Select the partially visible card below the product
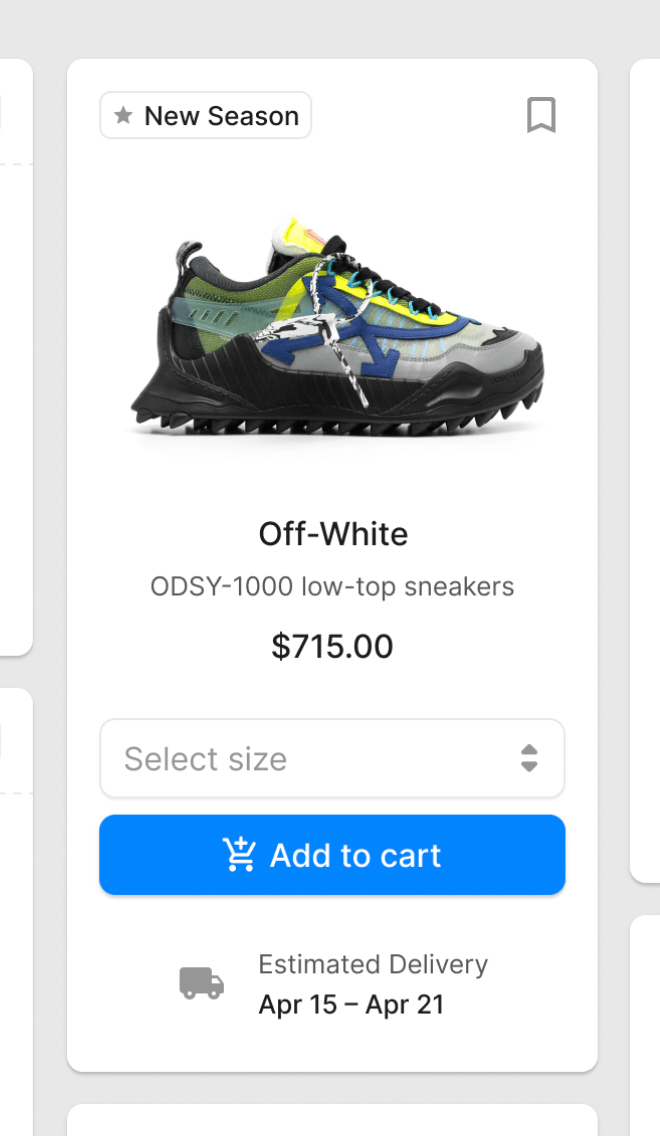The width and height of the screenshot is (660, 1136). coord(332,1121)
